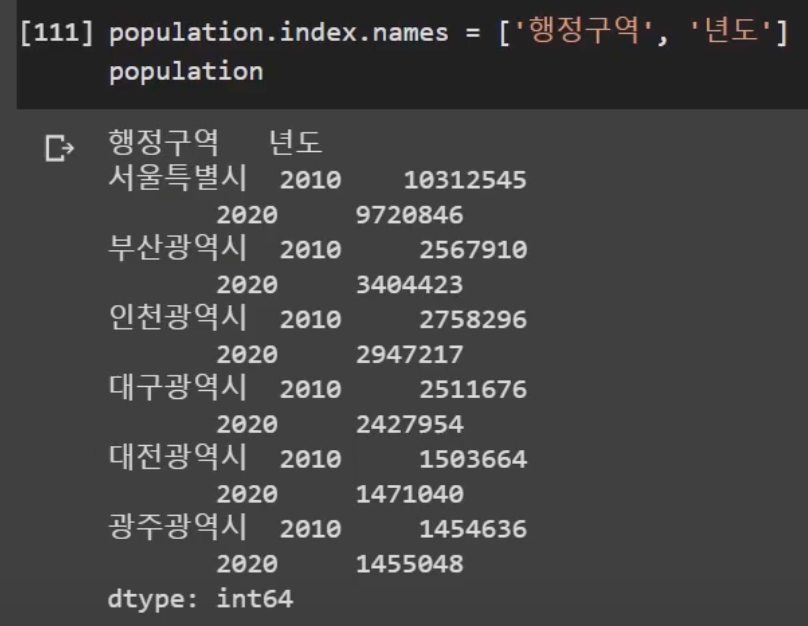Viewport: 808px width, 626px height.
Task: Select the row label '인천광역시'
Action: point(178,317)
